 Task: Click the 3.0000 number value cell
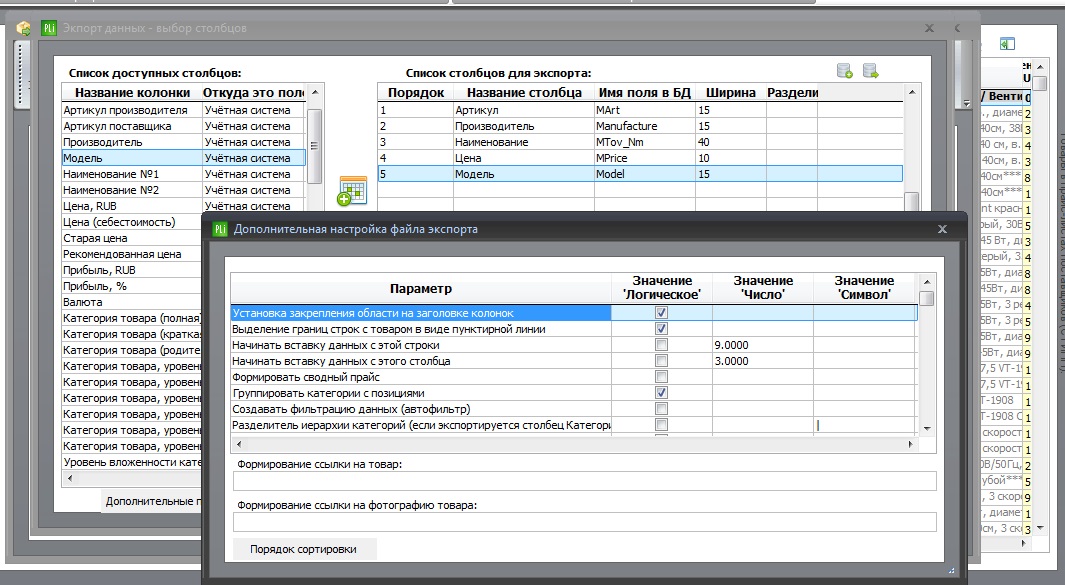coord(763,361)
